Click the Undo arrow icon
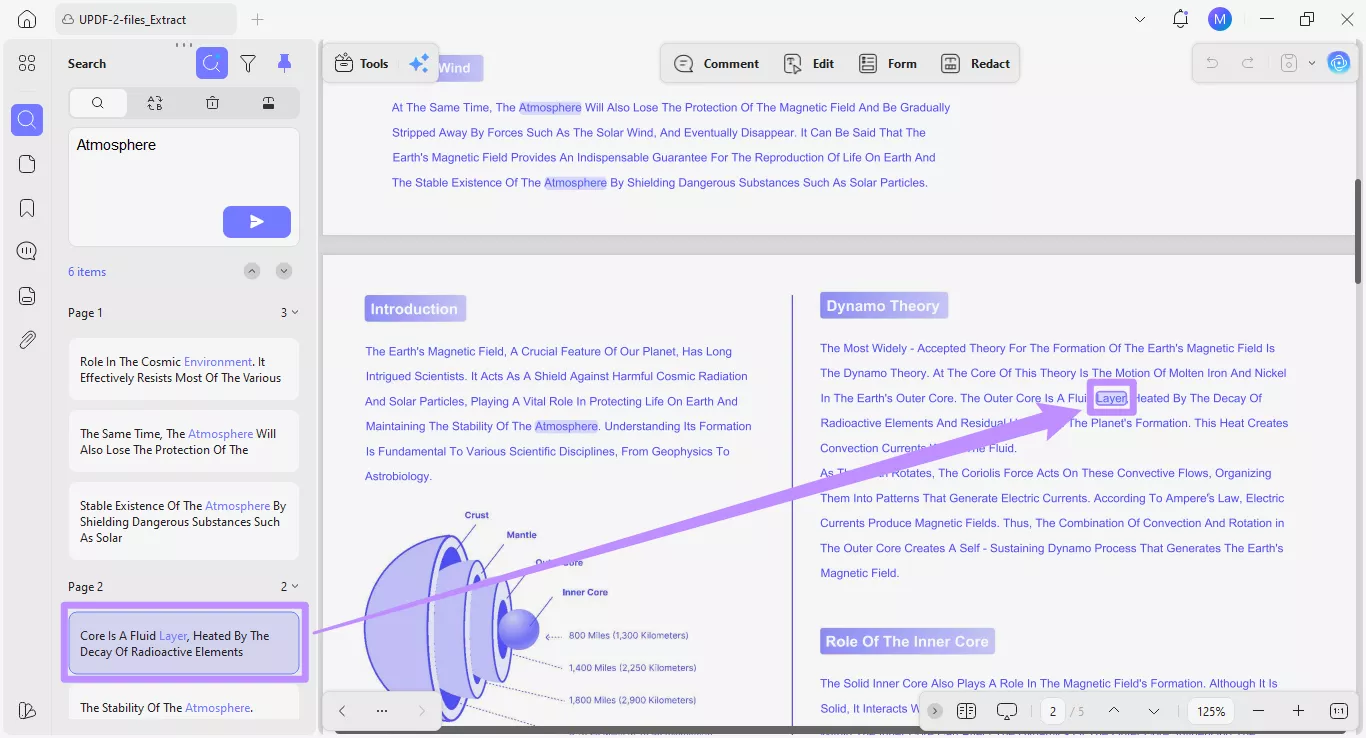This screenshot has height=738, width=1366. [x=1211, y=62]
